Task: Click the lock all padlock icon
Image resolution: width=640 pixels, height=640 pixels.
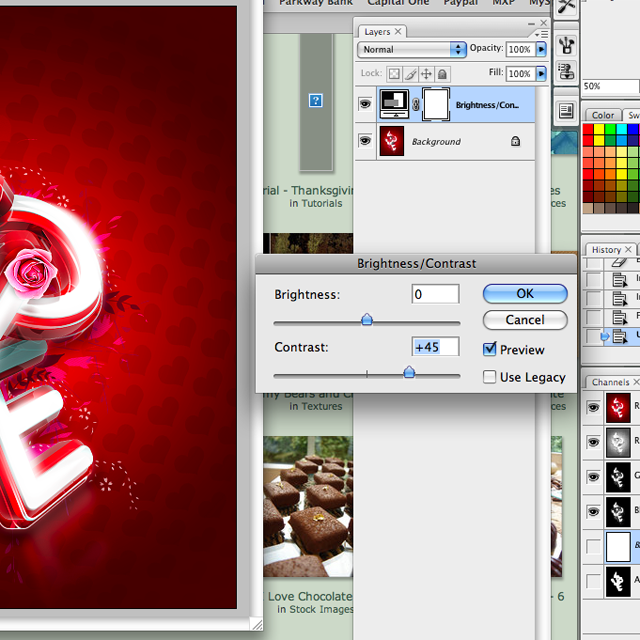Action: click(x=442, y=74)
